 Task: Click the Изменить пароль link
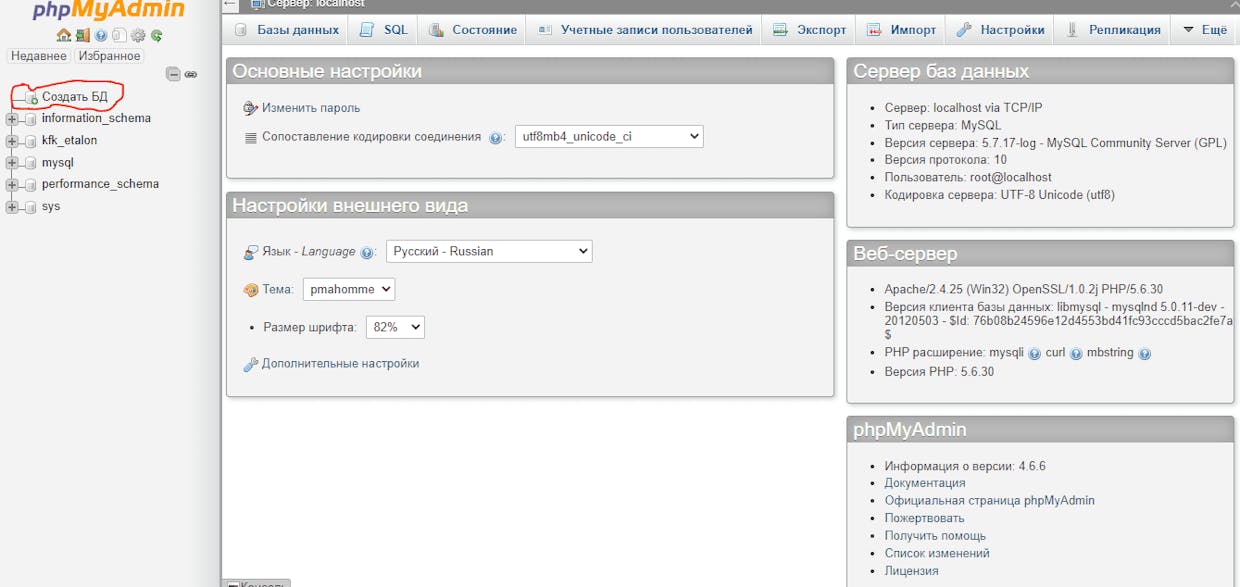point(311,108)
